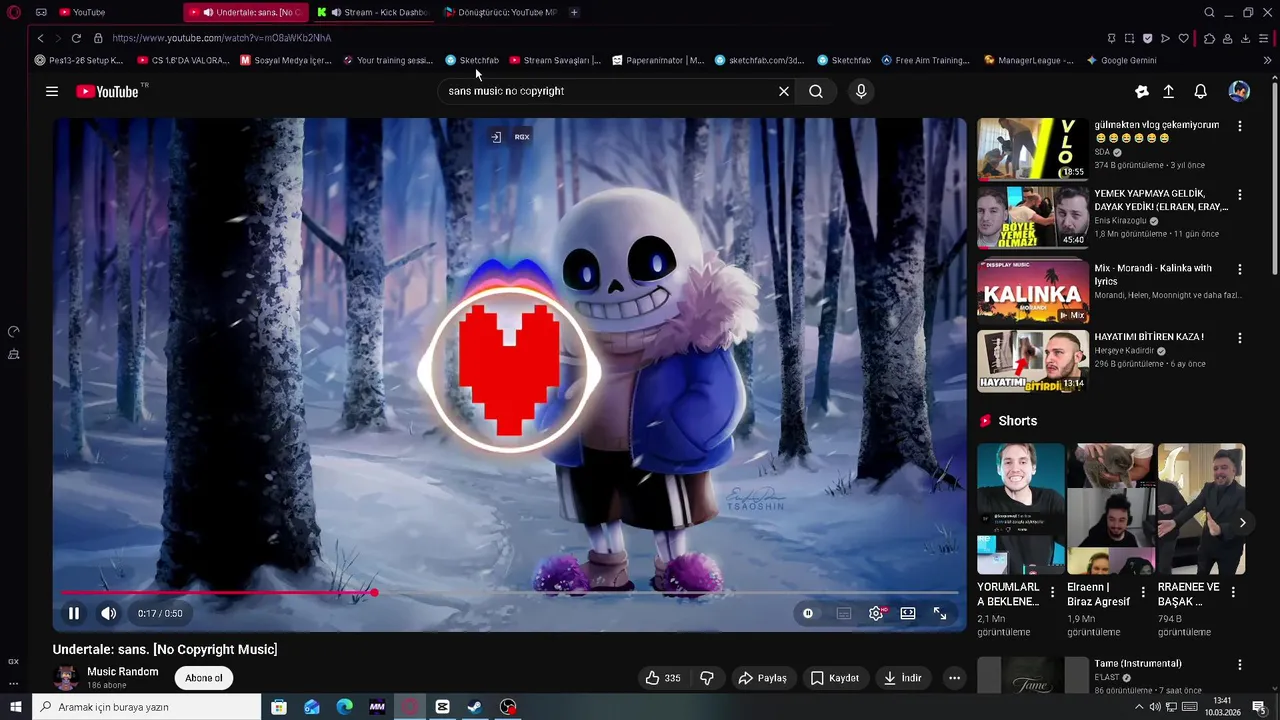Go to YouTube home via logo
Screen dimensions: 1280x720
[107, 91]
